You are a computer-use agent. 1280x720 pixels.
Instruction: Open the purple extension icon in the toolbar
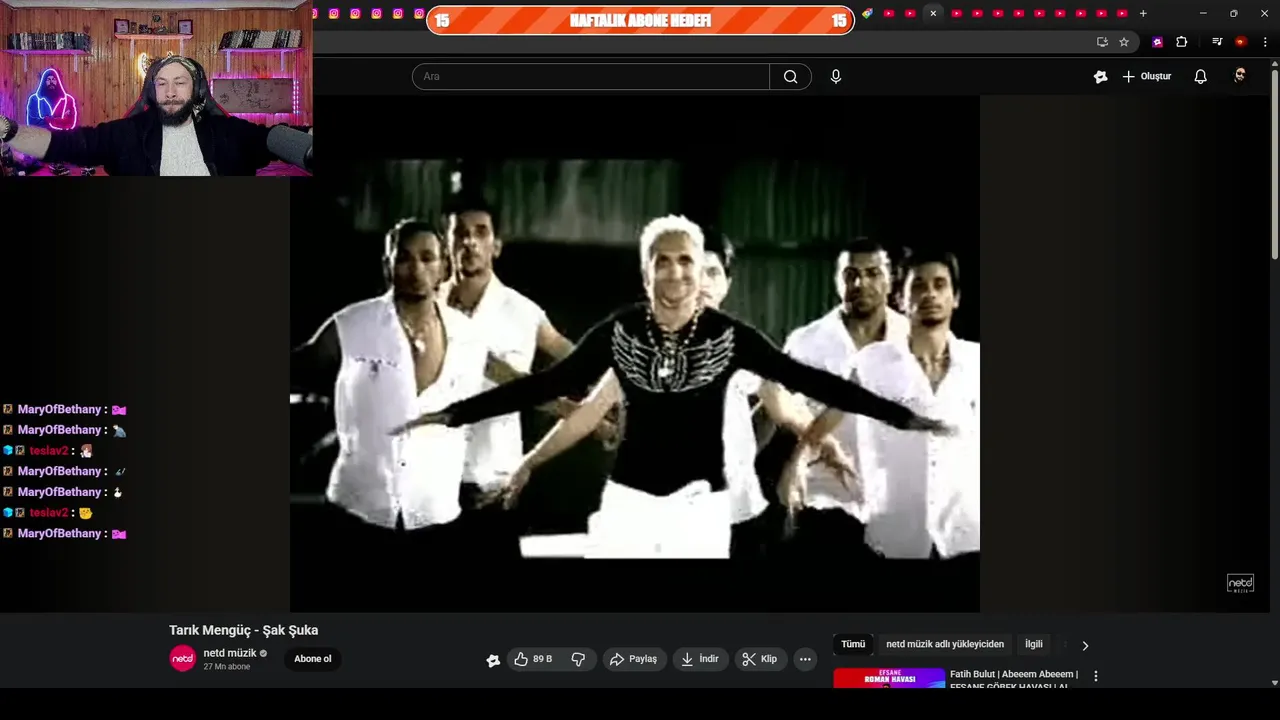(x=1158, y=42)
